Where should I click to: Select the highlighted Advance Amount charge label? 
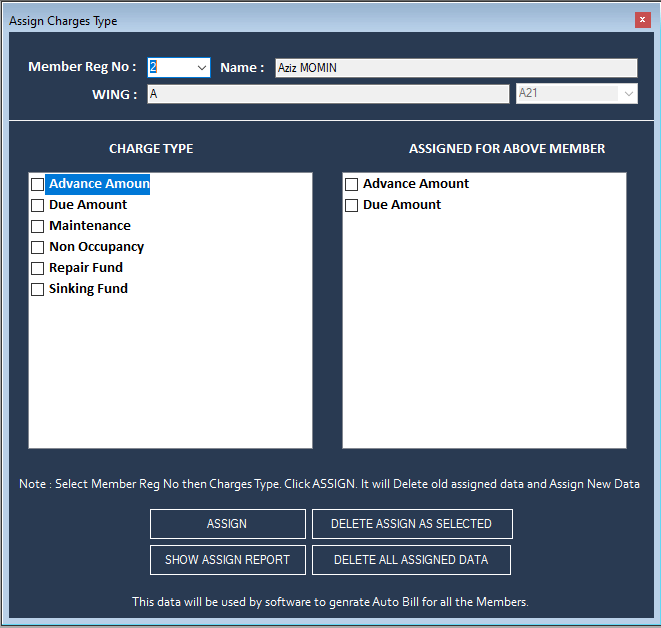[x=97, y=184]
